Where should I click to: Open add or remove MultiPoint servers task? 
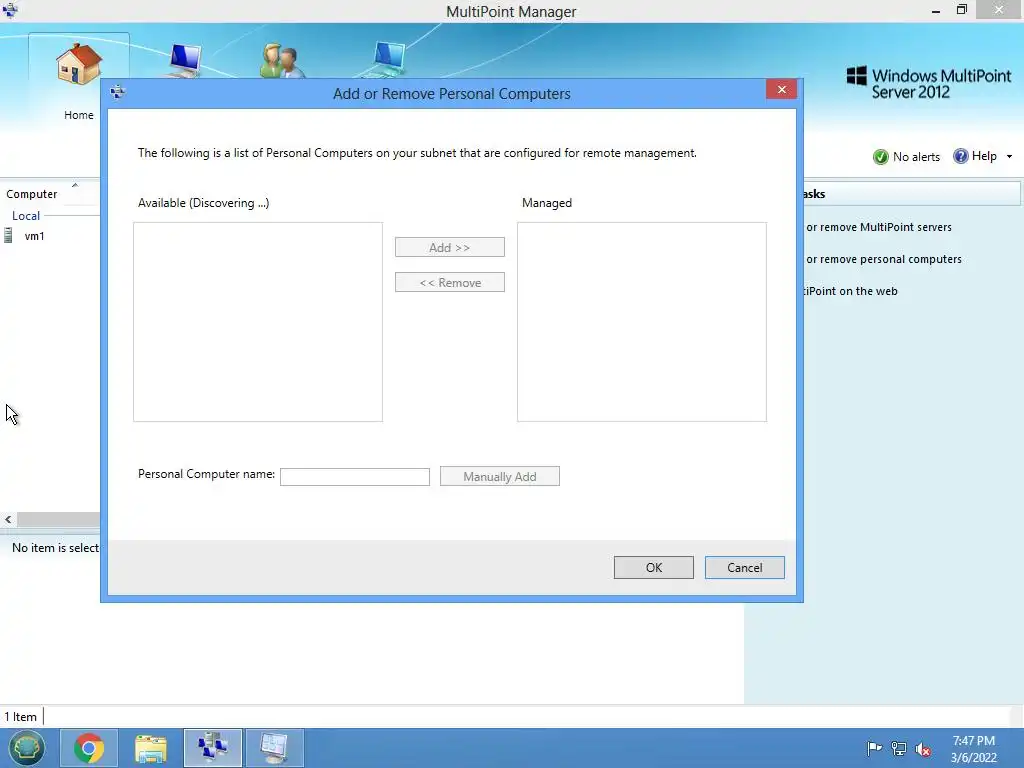point(878,227)
